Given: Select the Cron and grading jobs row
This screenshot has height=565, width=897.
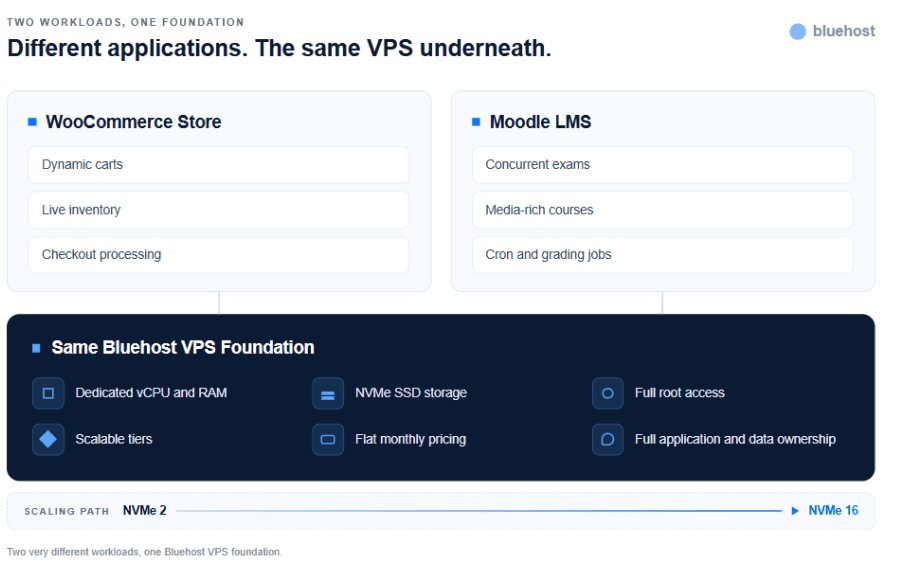Looking at the screenshot, I should pyautogui.click(x=662, y=254).
